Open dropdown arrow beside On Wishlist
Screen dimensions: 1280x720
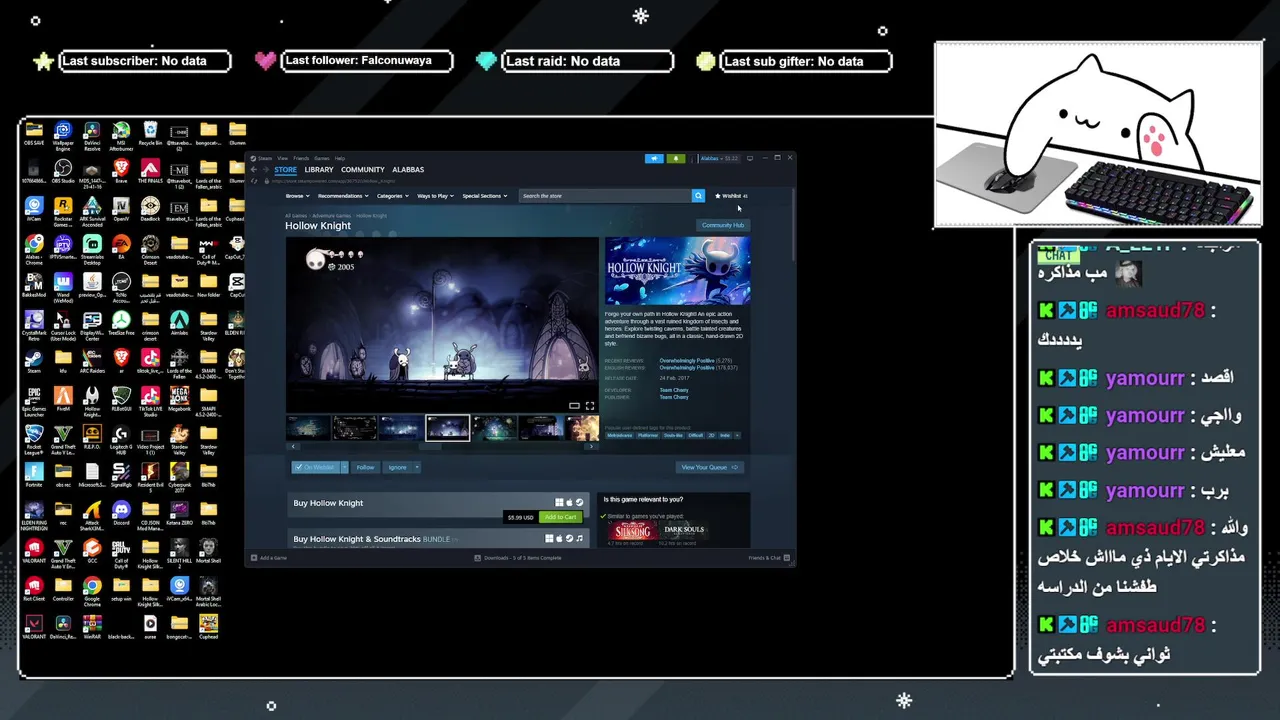point(345,467)
